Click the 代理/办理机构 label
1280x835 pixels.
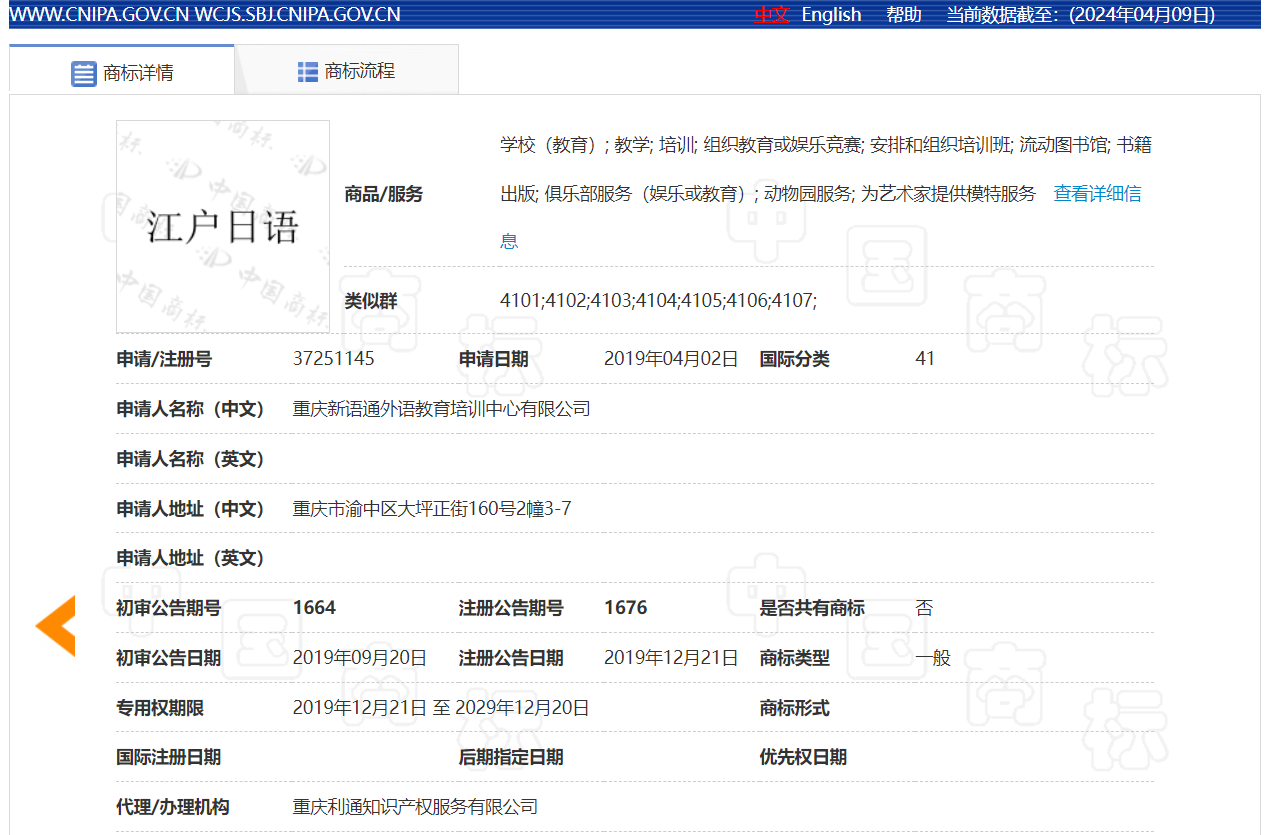(173, 807)
